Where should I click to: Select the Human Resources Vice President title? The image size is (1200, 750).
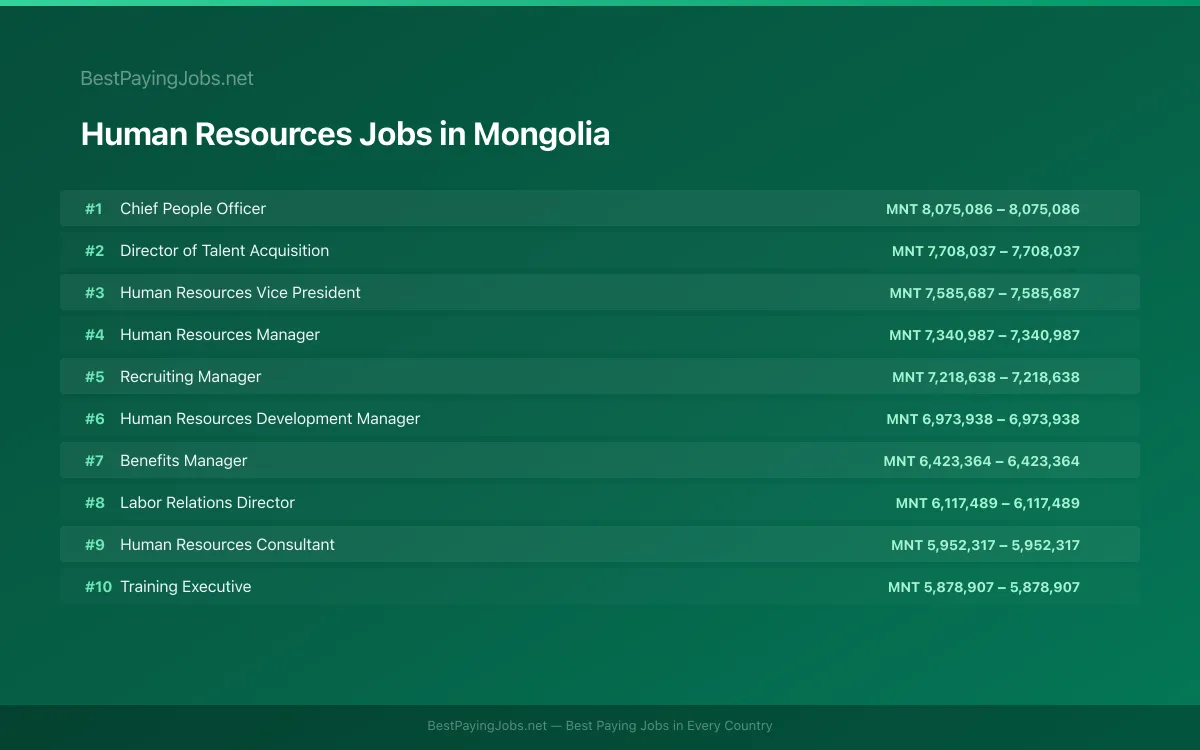240,292
